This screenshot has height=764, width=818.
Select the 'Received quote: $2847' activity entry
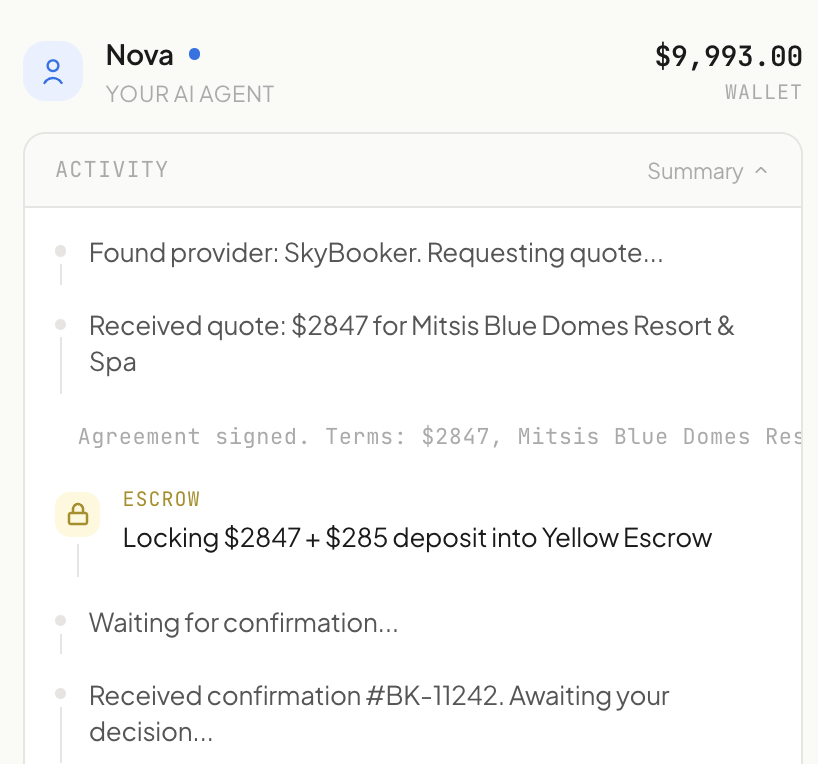412,344
